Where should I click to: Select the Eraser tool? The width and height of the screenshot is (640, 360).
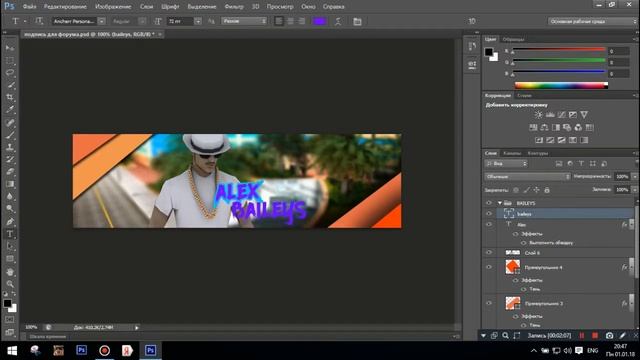[x=10, y=171]
